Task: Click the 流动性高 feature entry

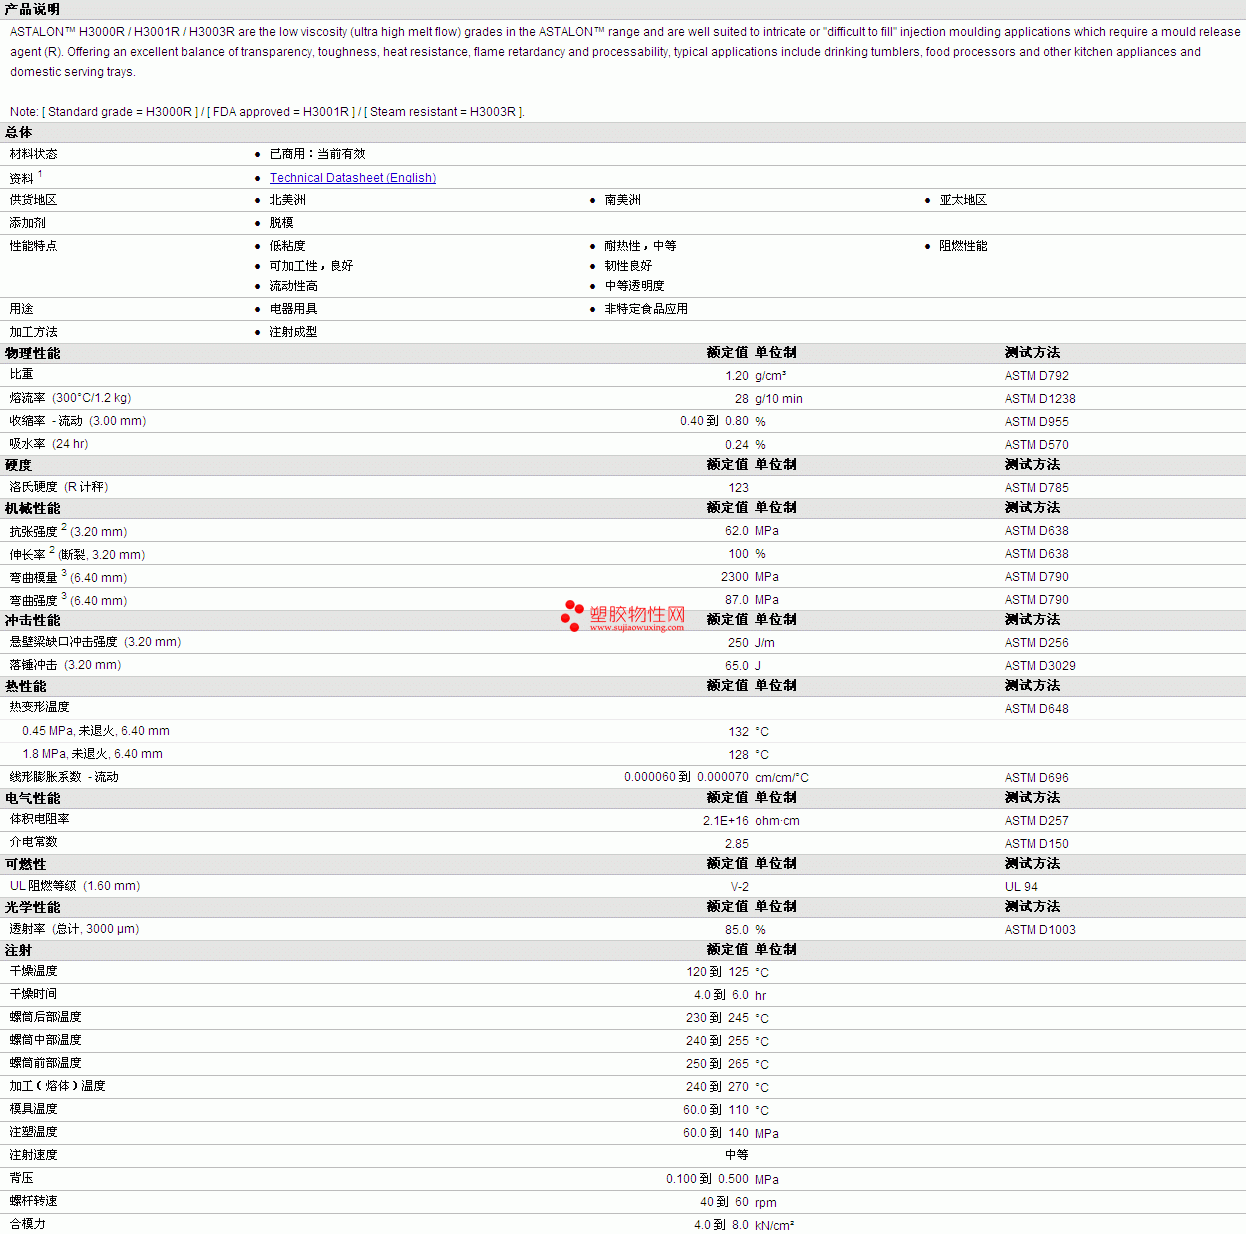Action: [294, 286]
